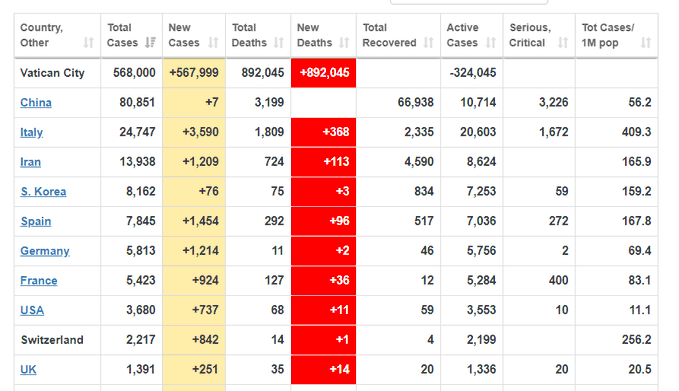Open the Italy country link
Screen dimensions: 679x391
31,132
